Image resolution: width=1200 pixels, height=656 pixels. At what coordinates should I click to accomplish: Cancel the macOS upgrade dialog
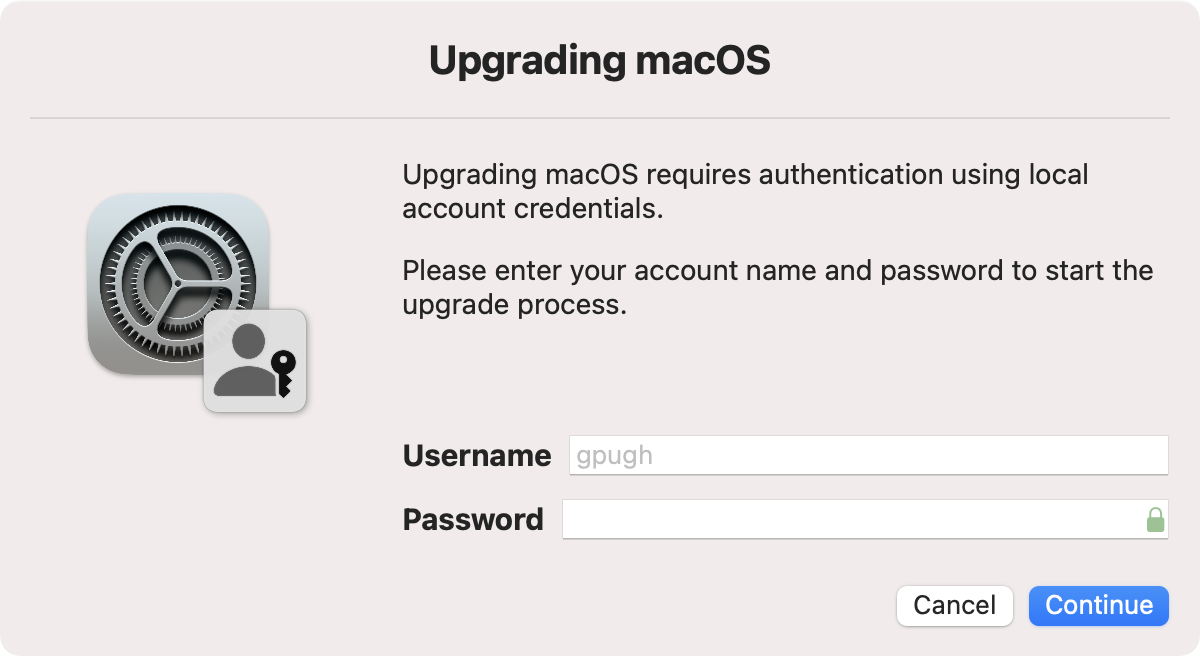(x=955, y=606)
